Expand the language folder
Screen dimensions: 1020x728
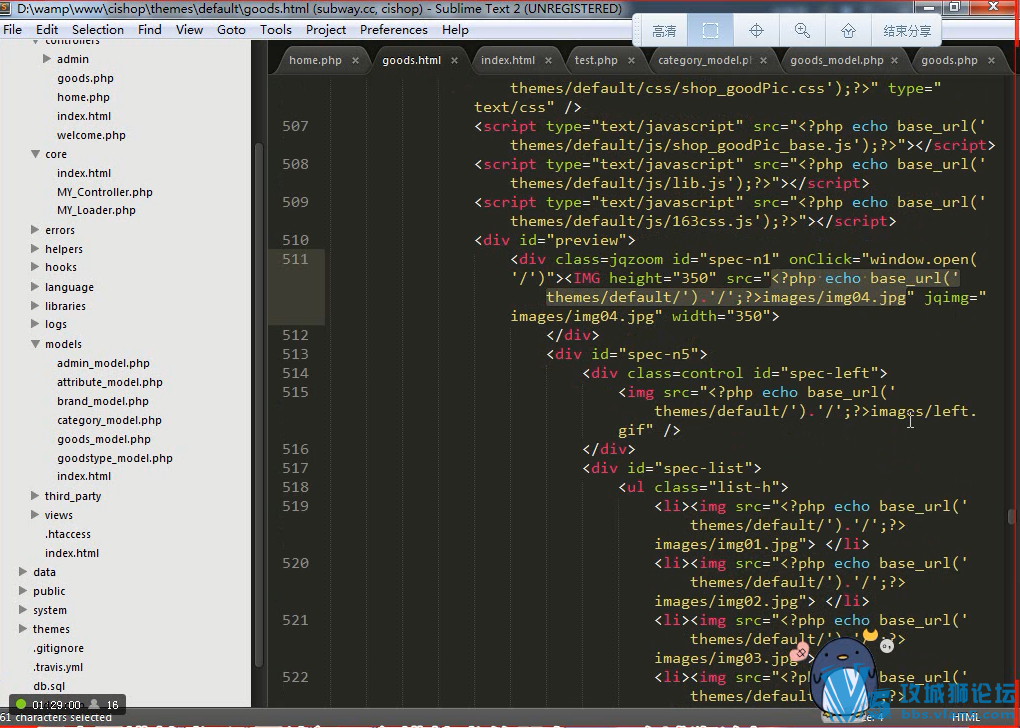[x=35, y=286]
